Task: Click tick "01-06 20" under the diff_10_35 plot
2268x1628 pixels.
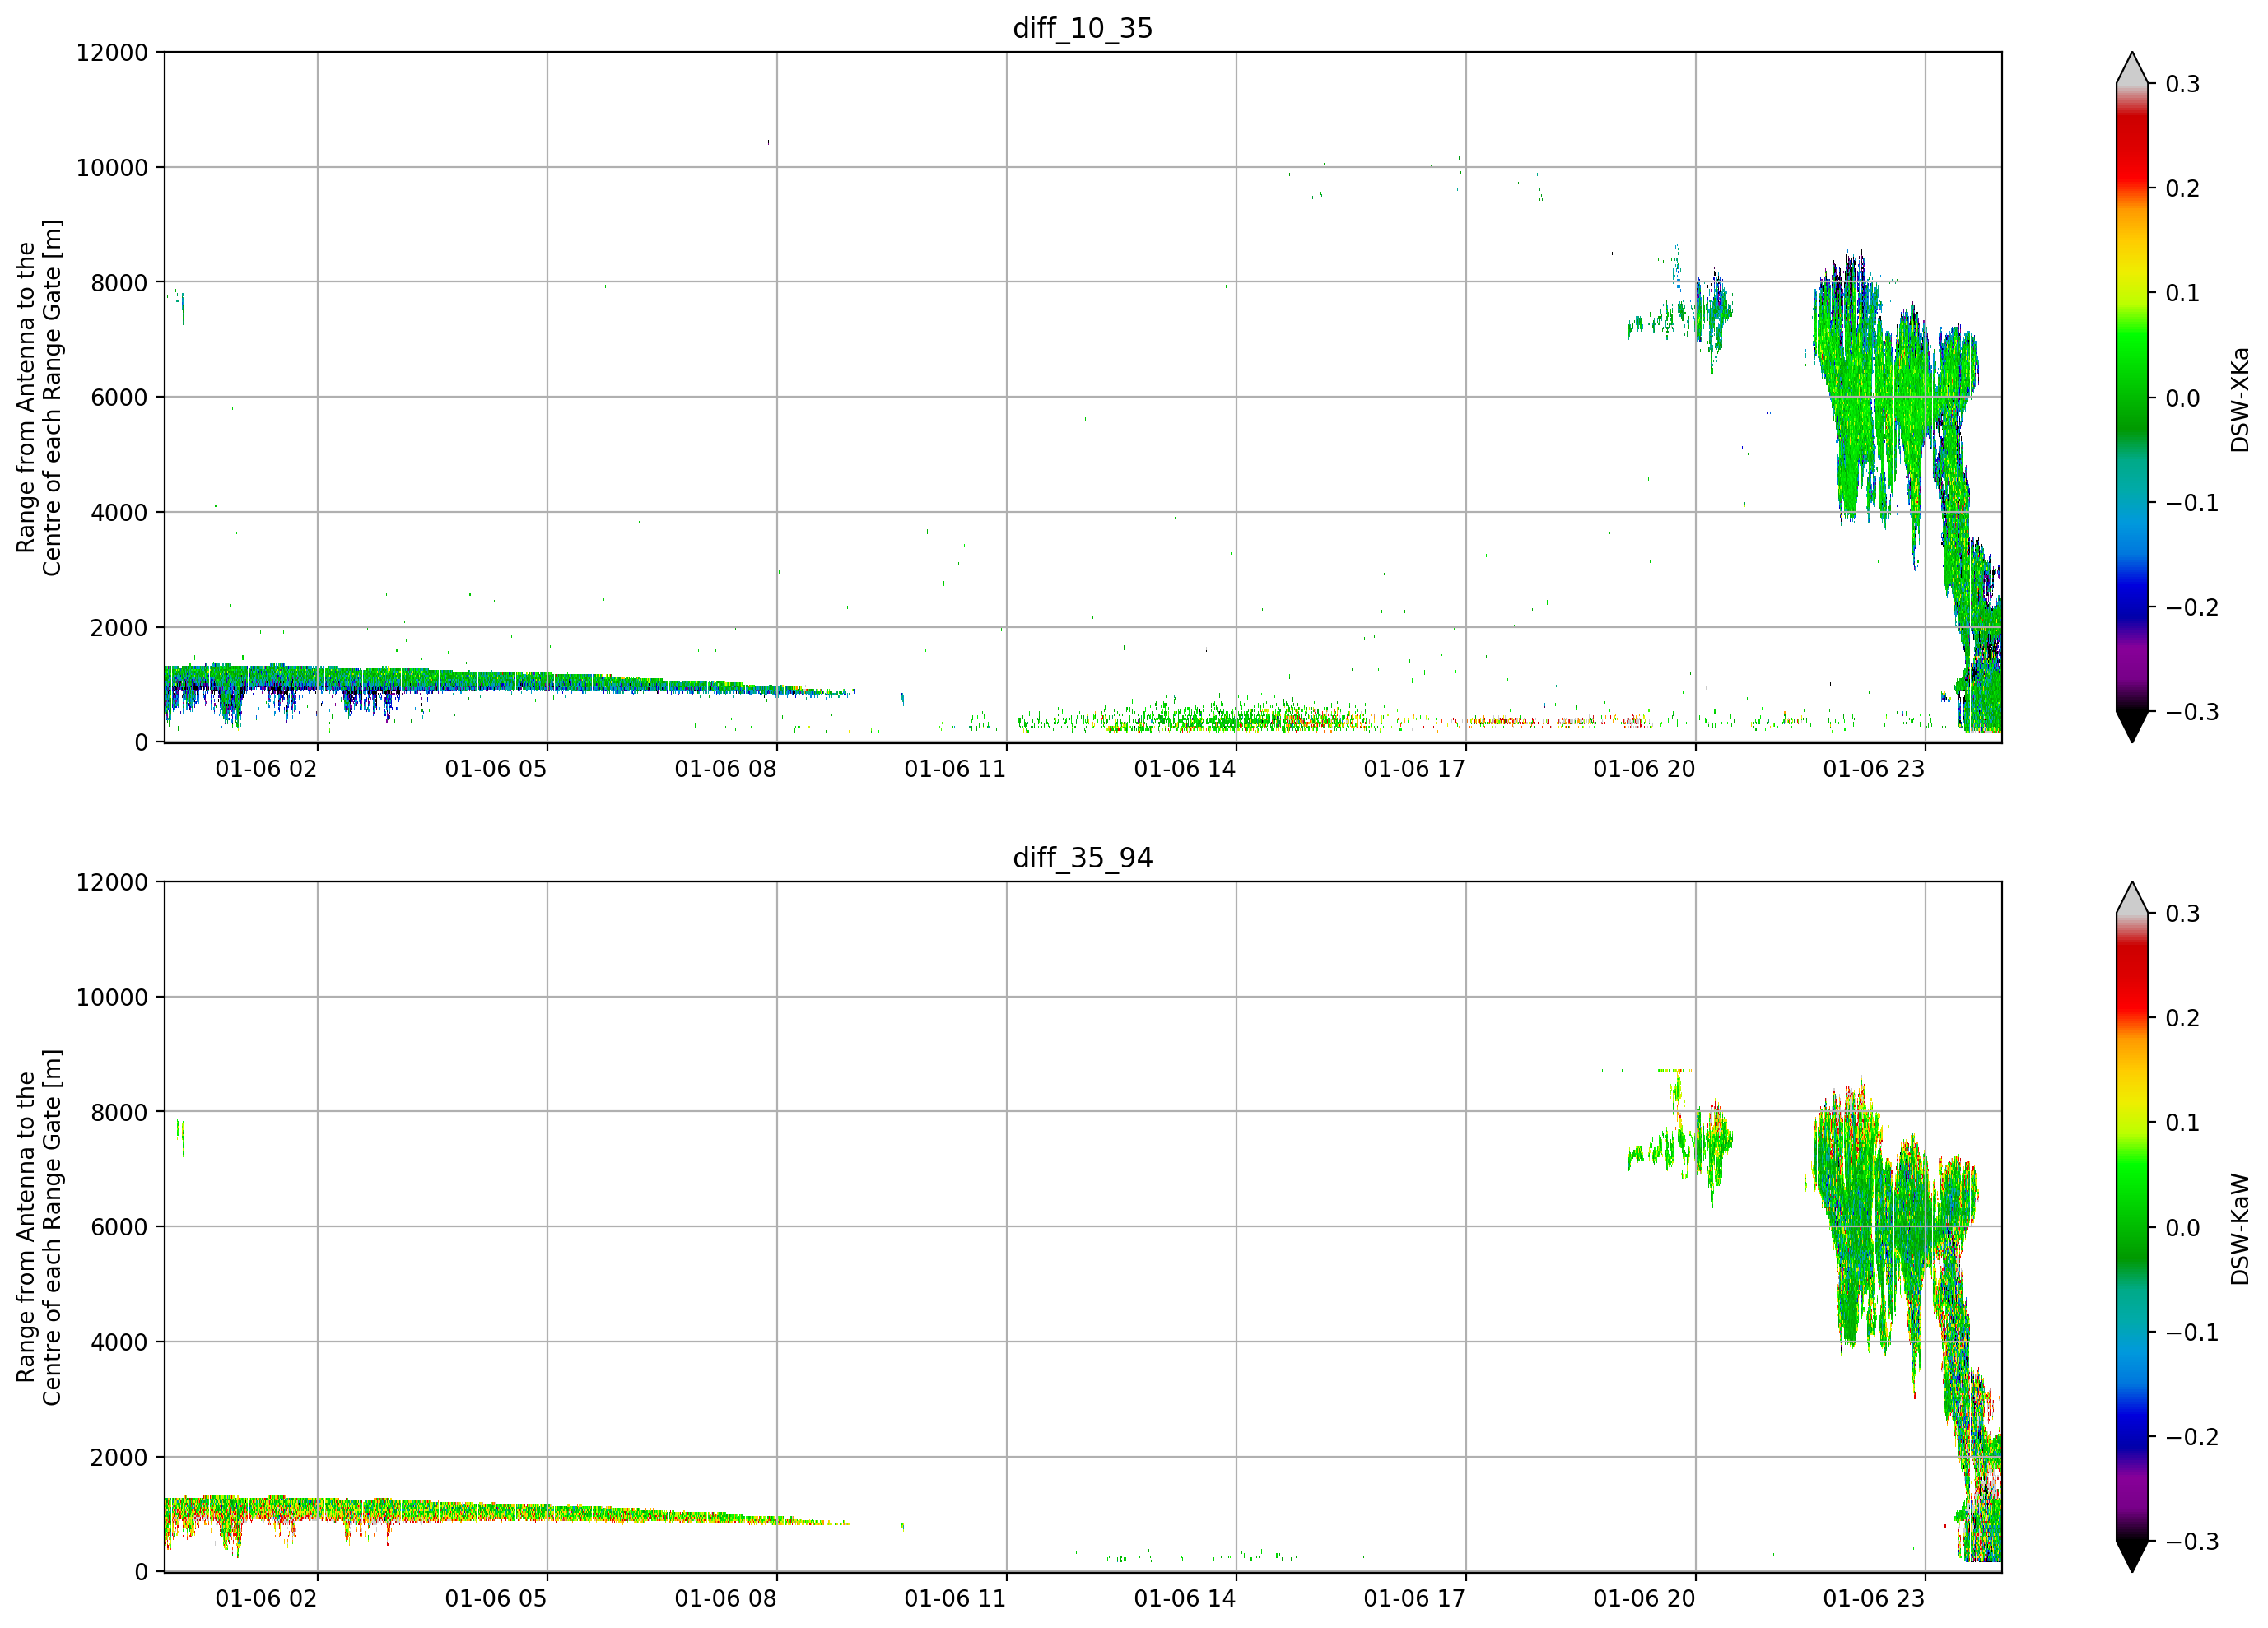Action: point(1644,769)
